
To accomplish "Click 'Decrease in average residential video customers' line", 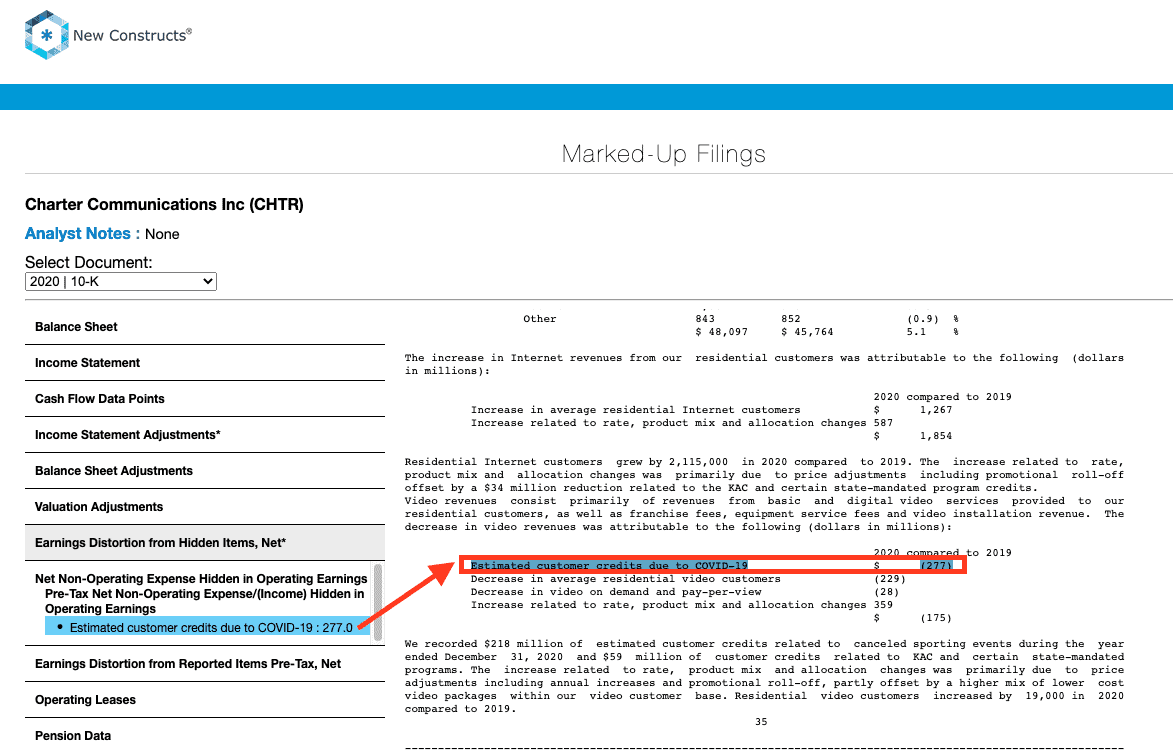I will pyautogui.click(x=625, y=579).
